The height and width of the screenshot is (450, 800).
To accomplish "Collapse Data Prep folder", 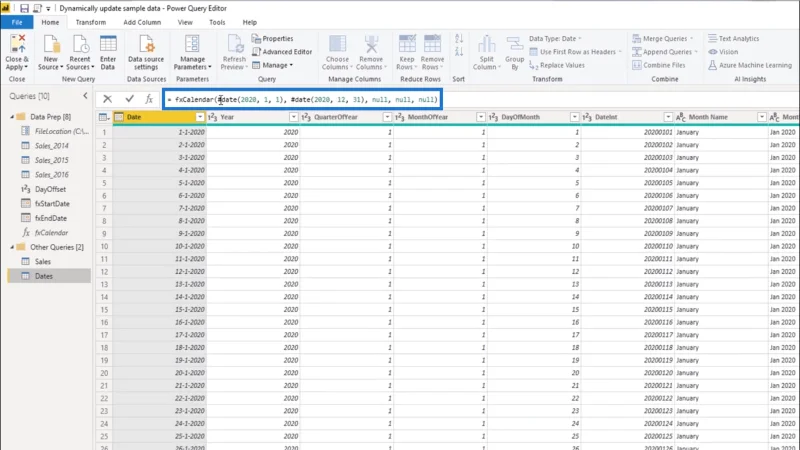I will (x=12, y=117).
